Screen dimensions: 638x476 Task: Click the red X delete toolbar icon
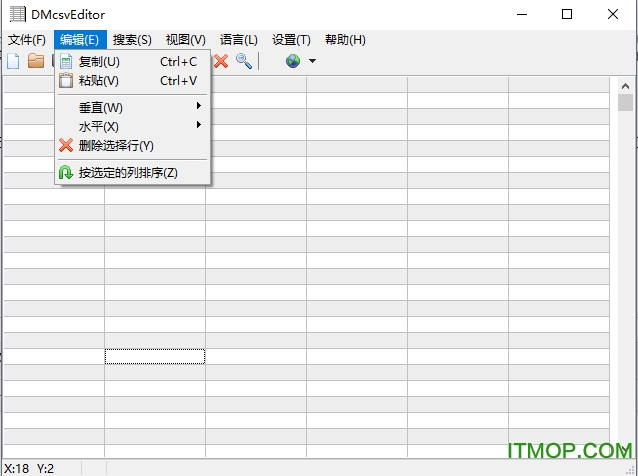coord(221,61)
